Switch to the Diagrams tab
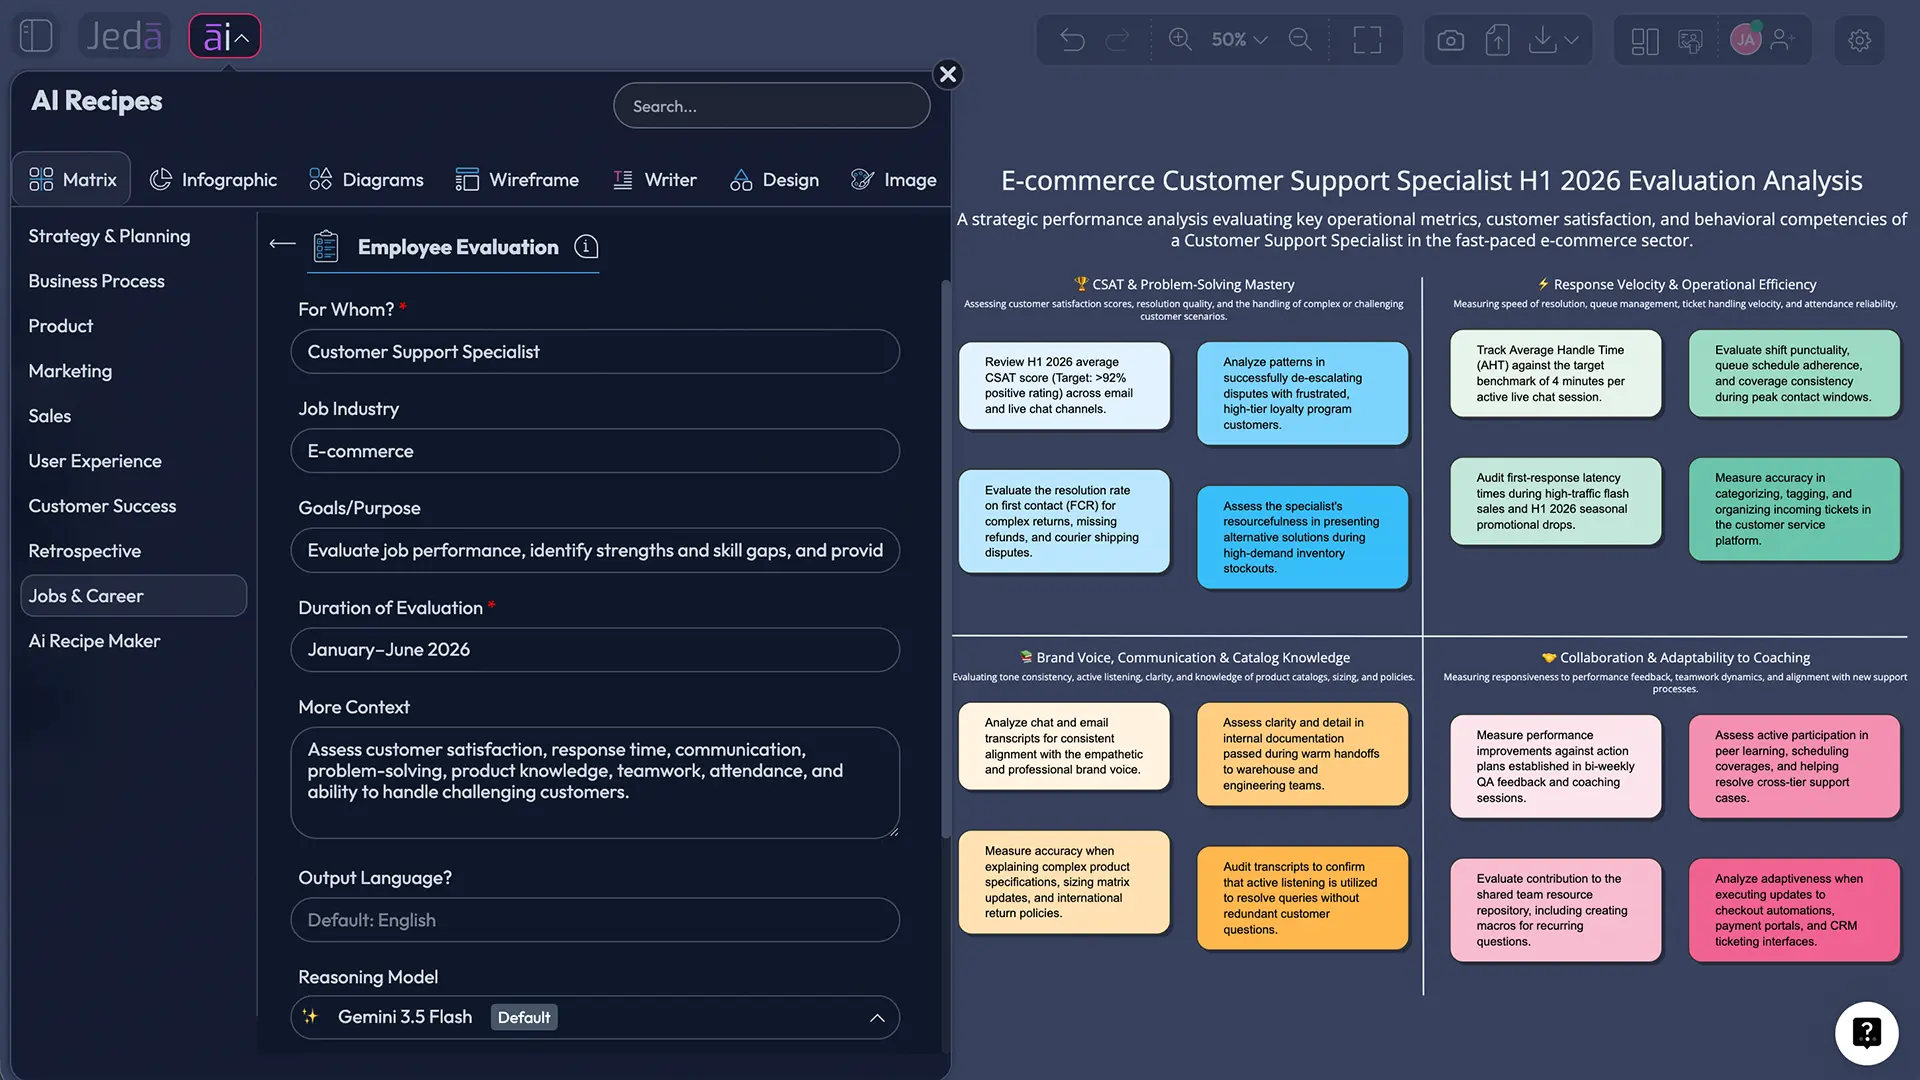The width and height of the screenshot is (1920, 1080). tap(366, 179)
